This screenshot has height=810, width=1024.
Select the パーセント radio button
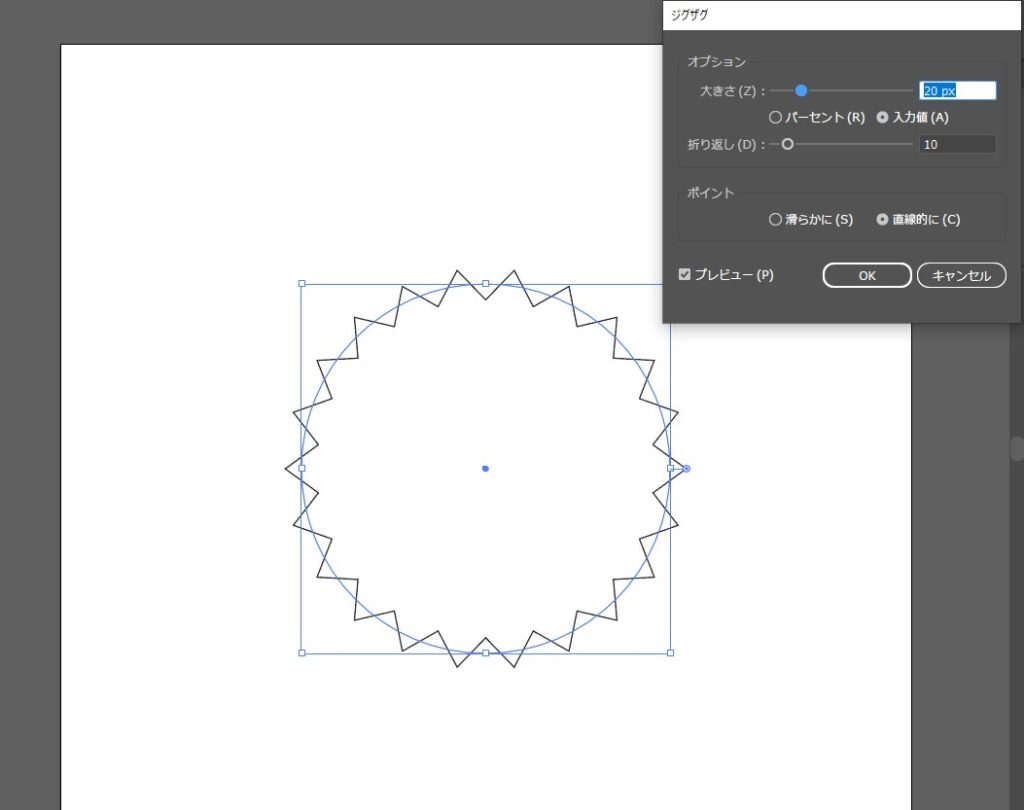[775, 118]
